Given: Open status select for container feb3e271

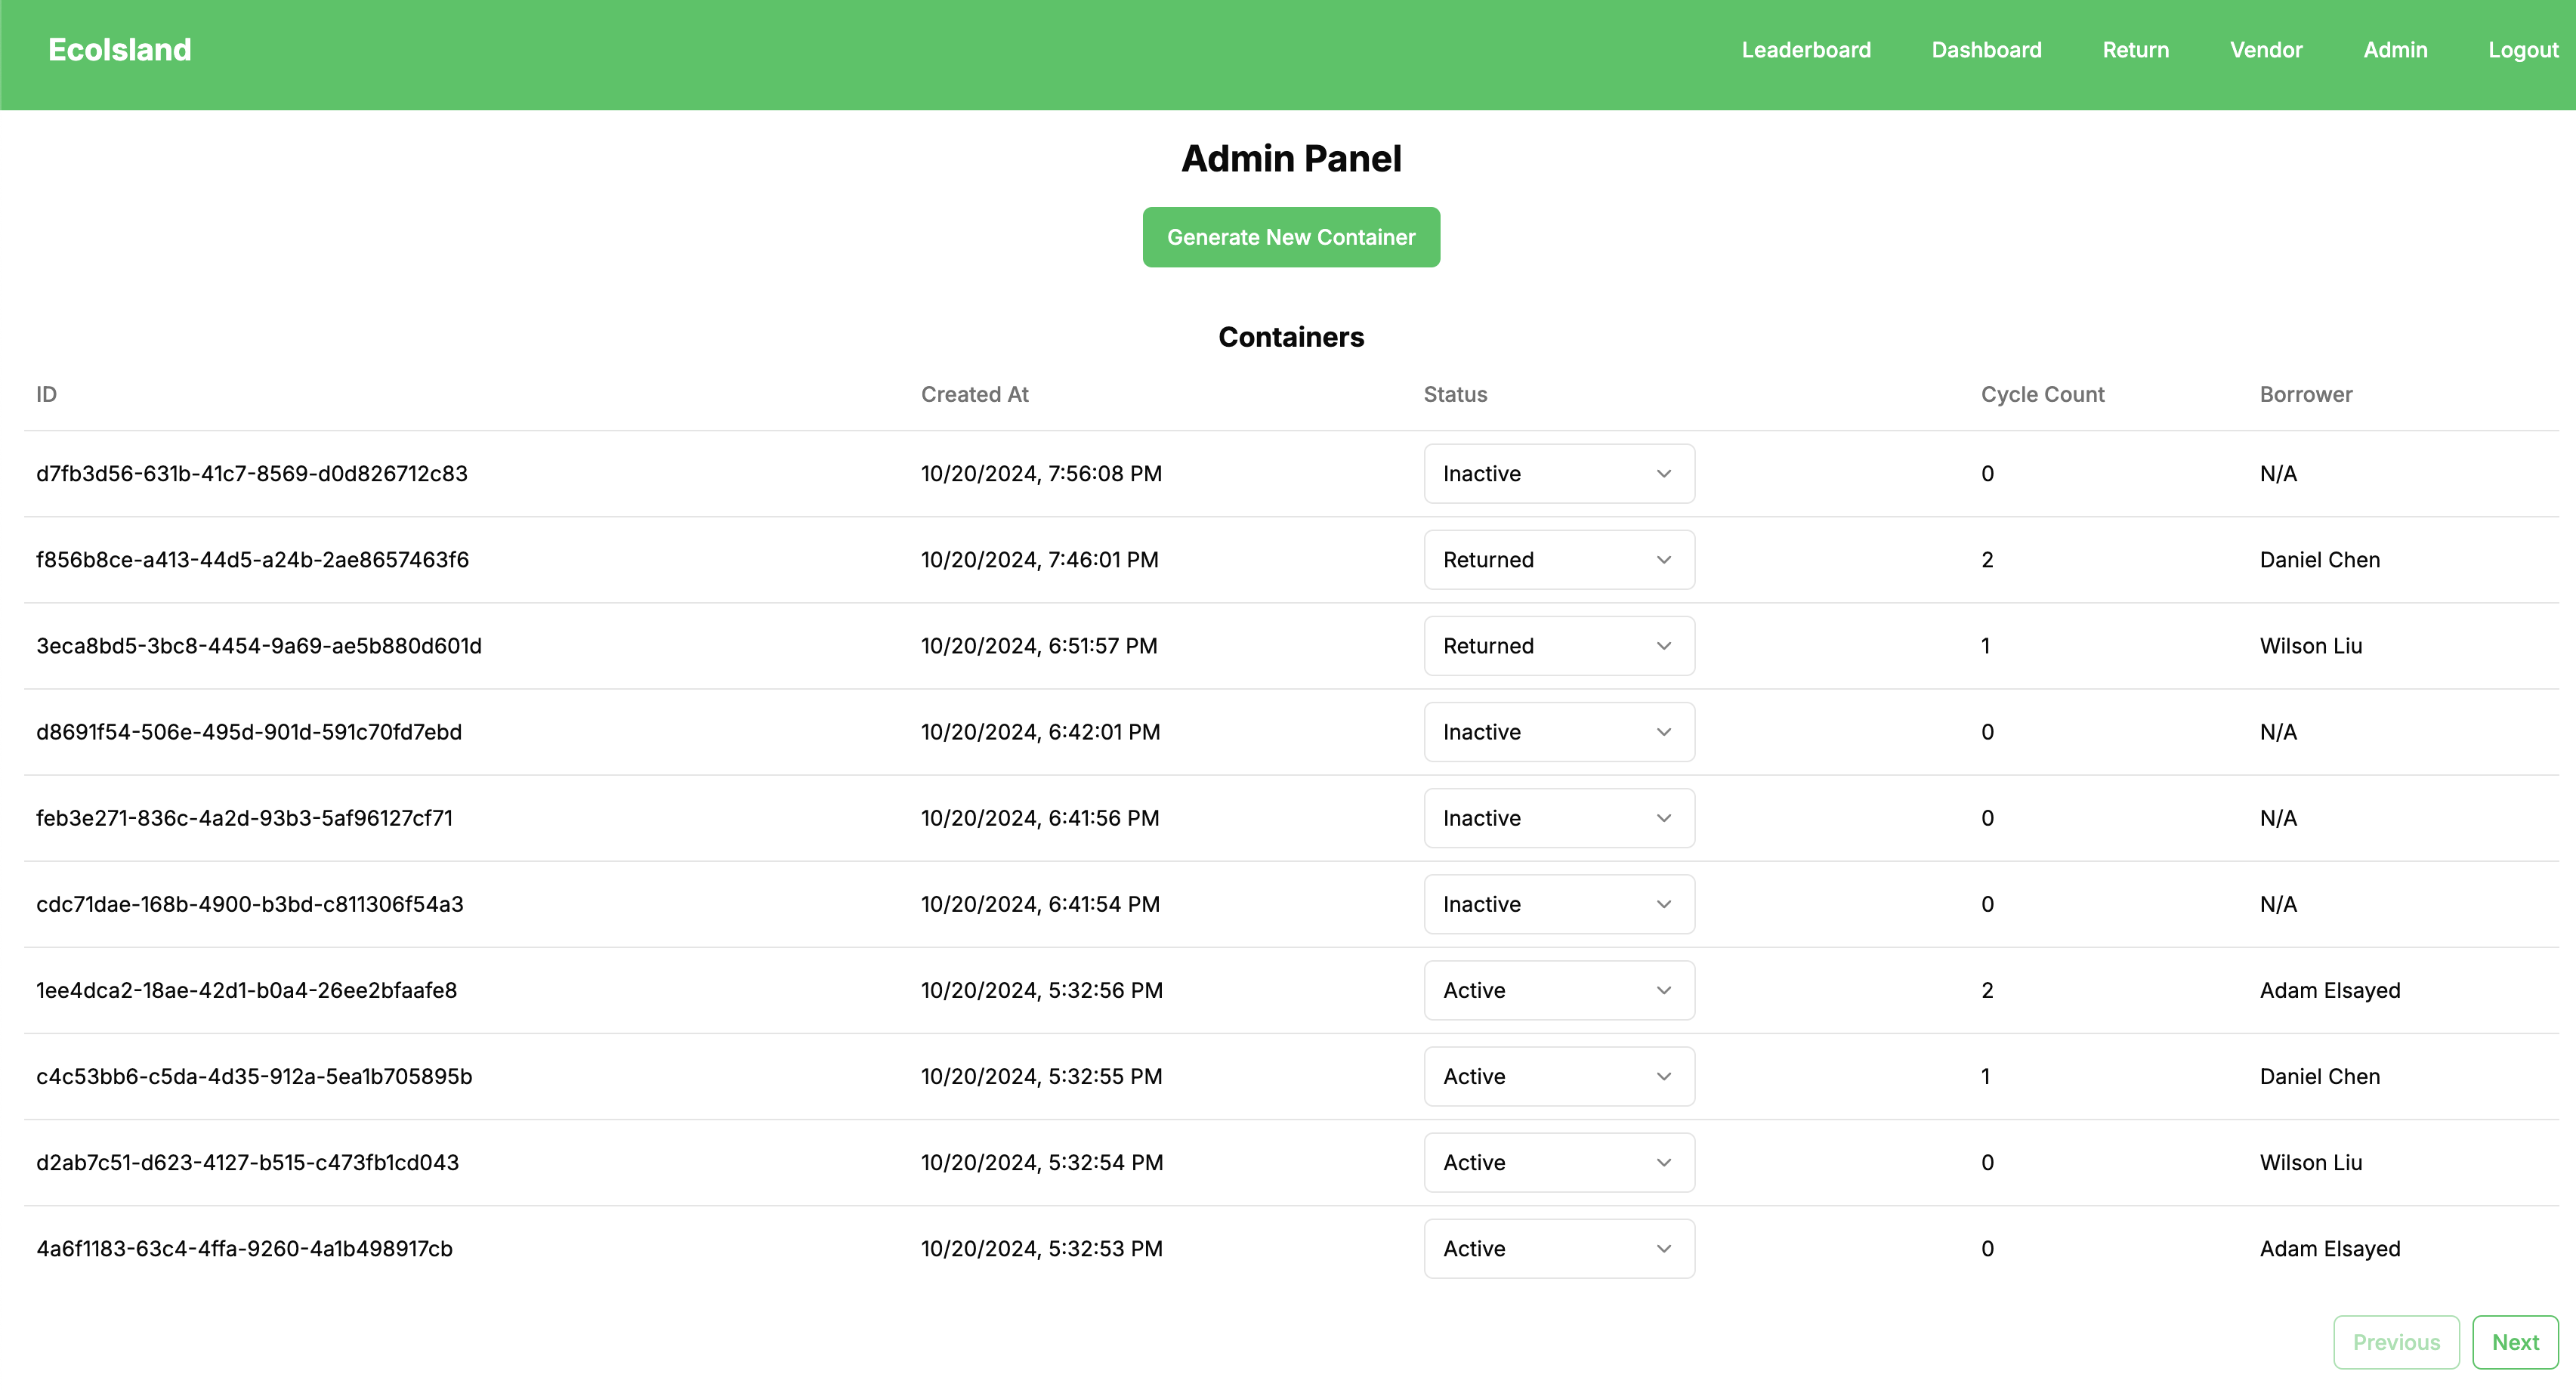Looking at the screenshot, I should coord(1558,818).
